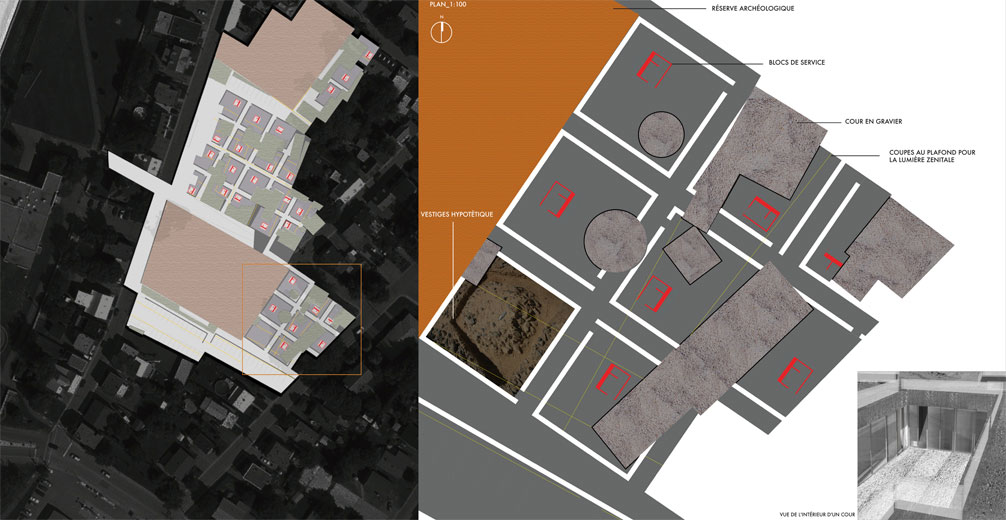Select the COUR EN GRAVIER annotation
The image size is (1006, 520).
click(873, 121)
